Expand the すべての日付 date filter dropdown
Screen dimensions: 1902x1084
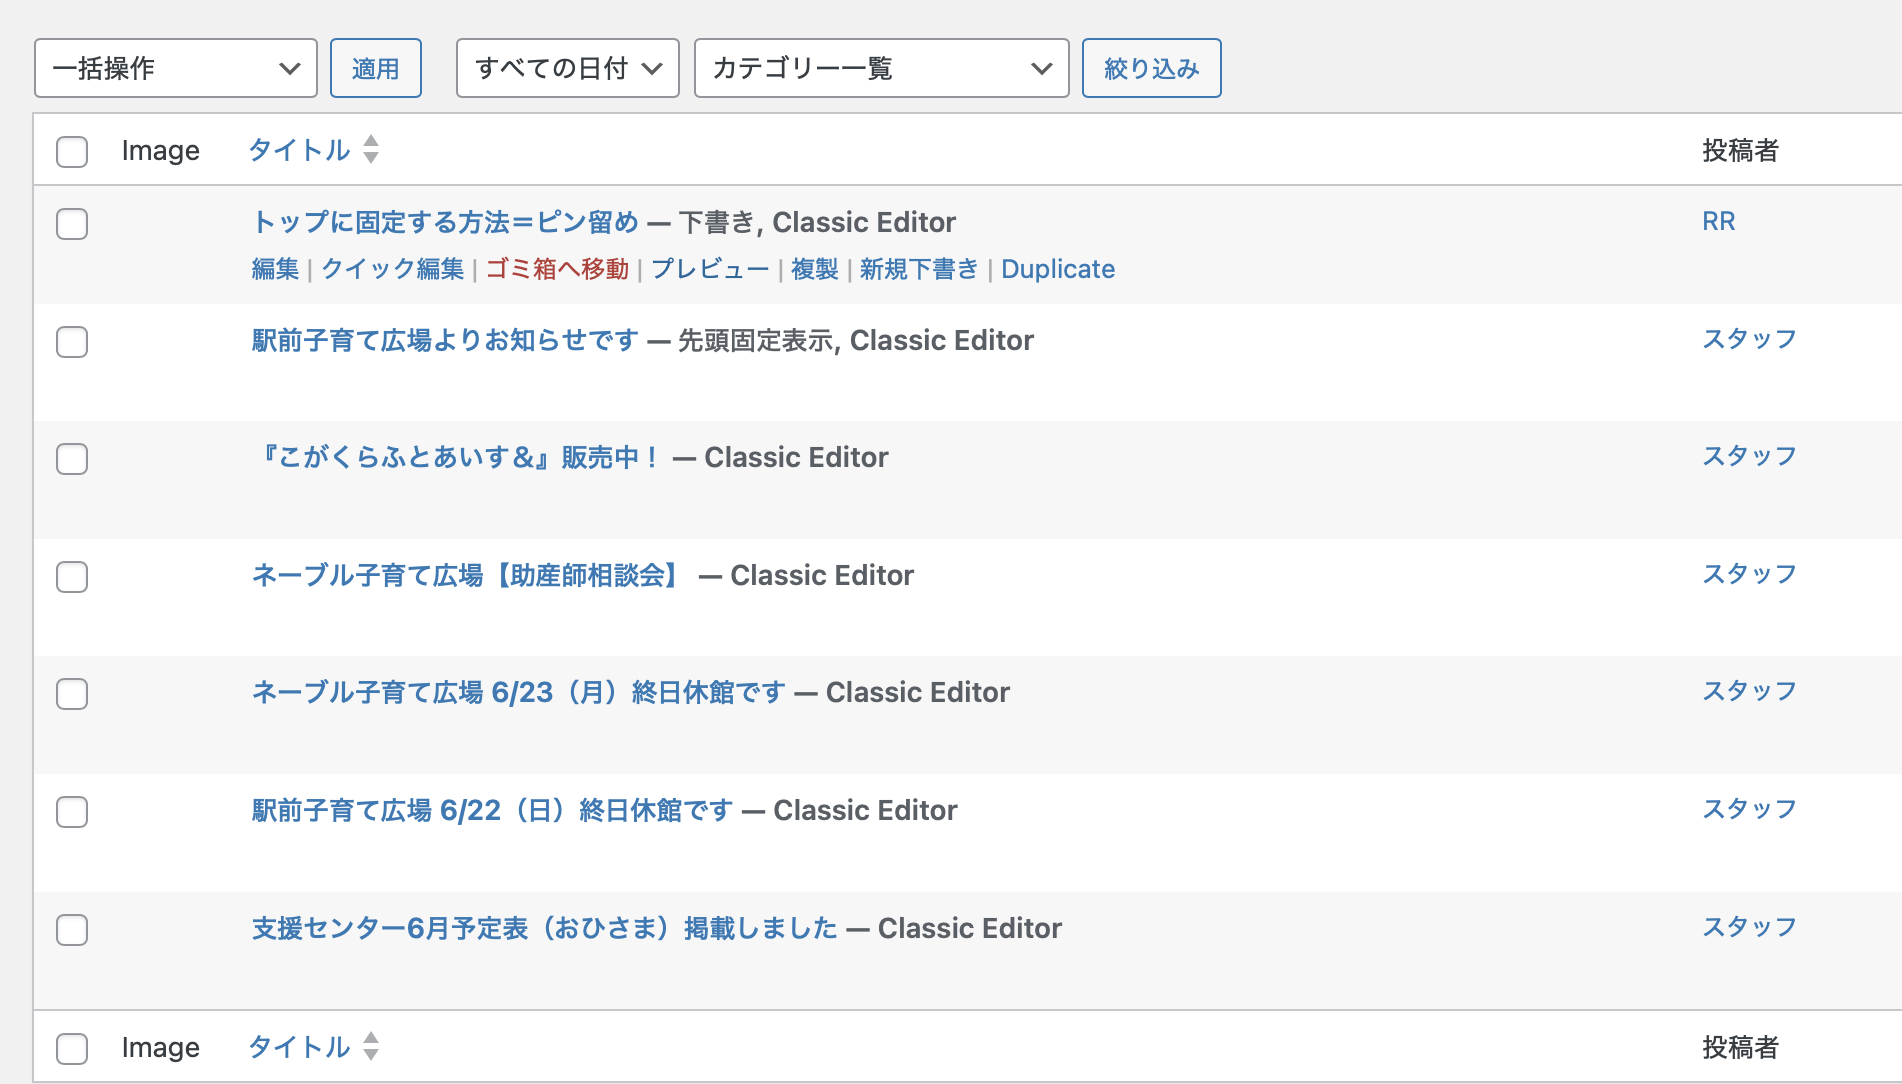tap(567, 68)
